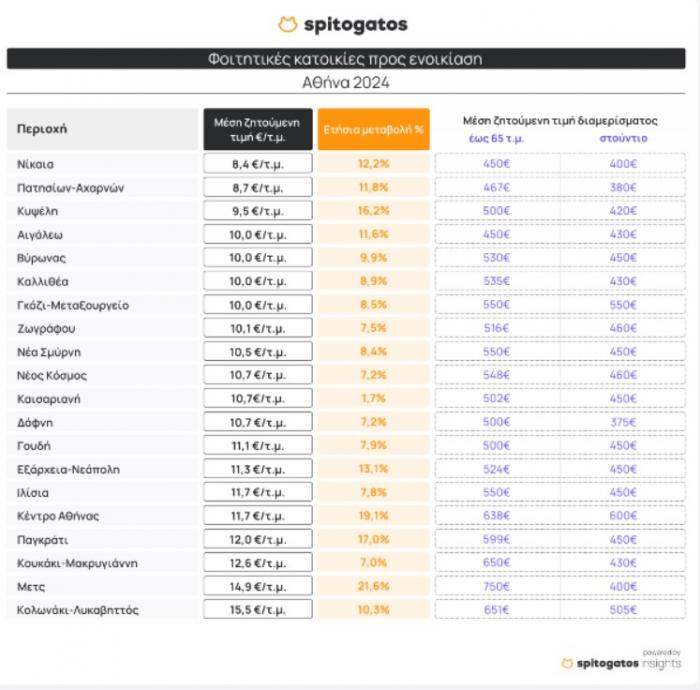Click the 1,7% change for Καισαριανή
Screen dimensions: 700x690
374,398
